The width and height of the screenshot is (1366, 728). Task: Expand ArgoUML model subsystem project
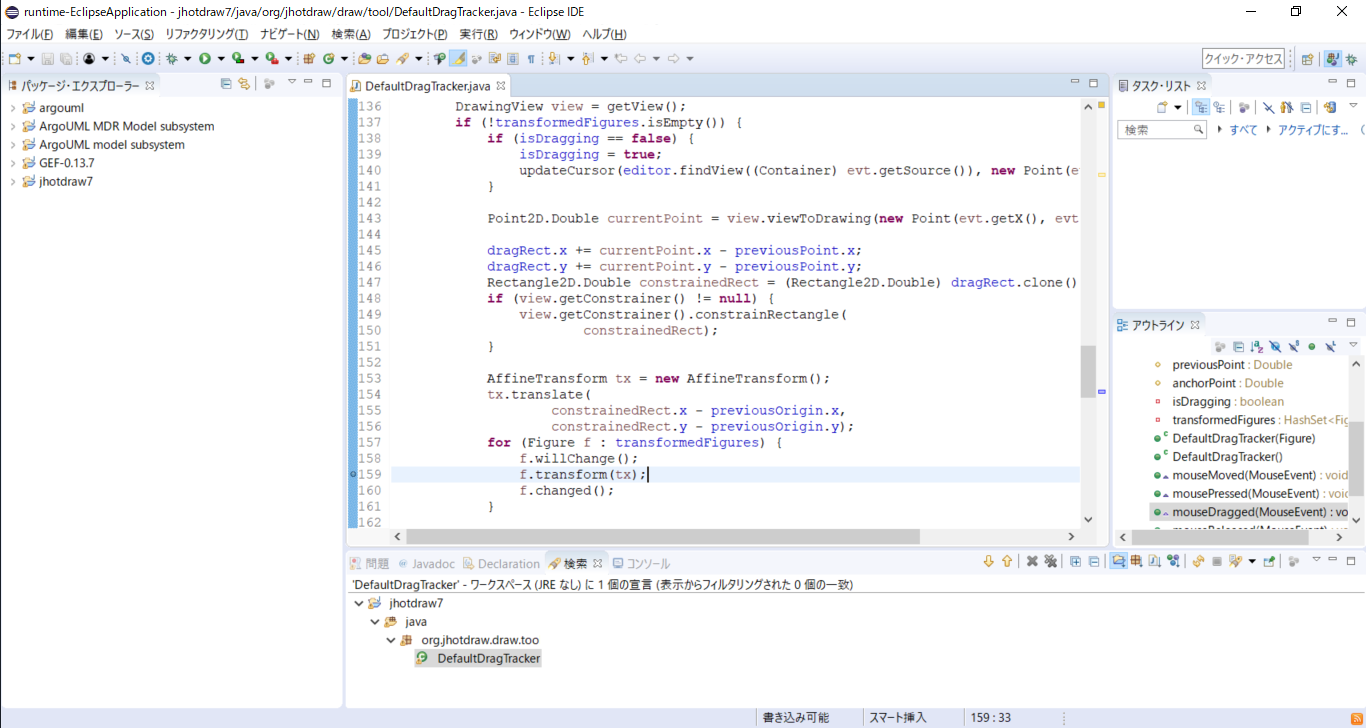[x=12, y=144]
